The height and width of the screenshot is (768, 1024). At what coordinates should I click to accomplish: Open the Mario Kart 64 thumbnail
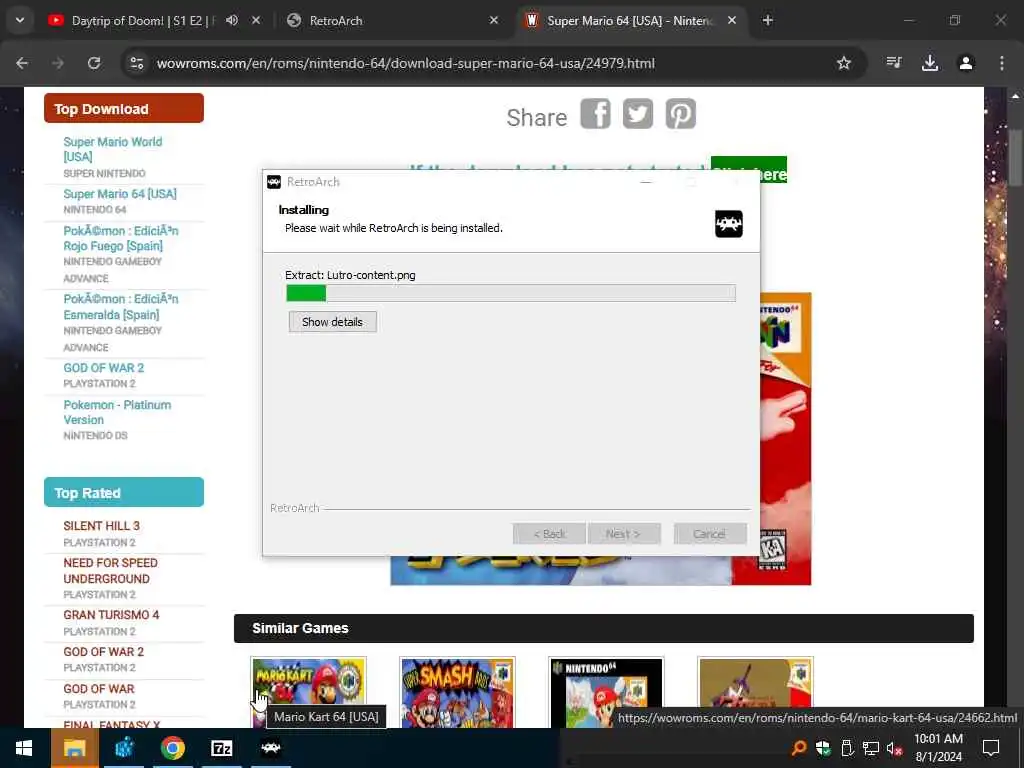pyautogui.click(x=308, y=692)
